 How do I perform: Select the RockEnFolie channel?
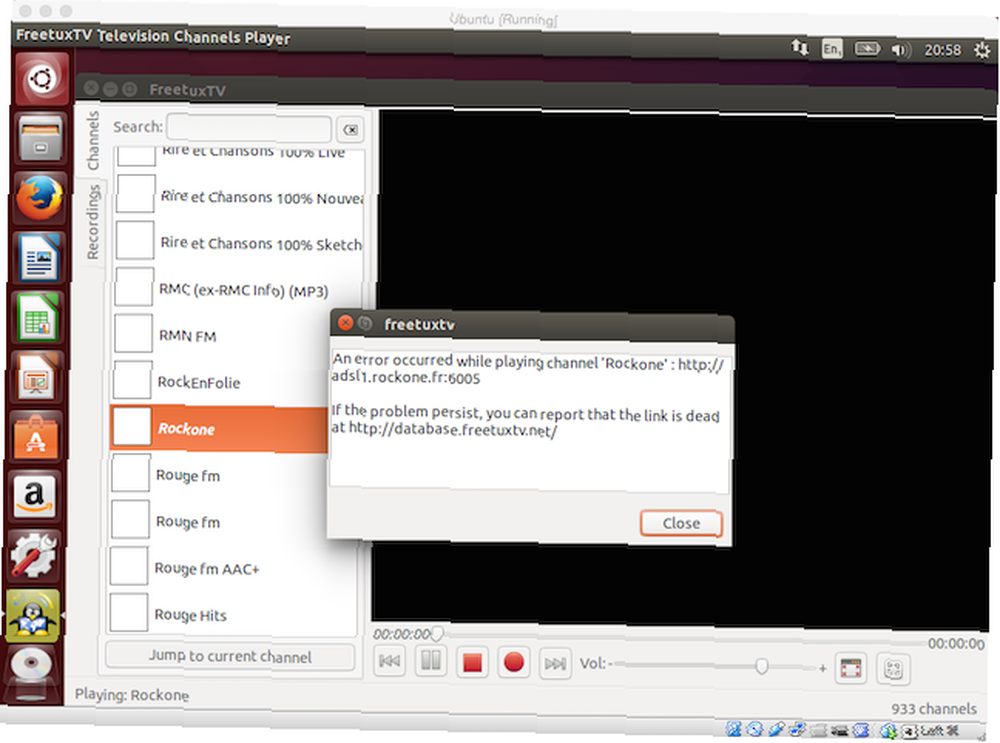tap(221, 382)
